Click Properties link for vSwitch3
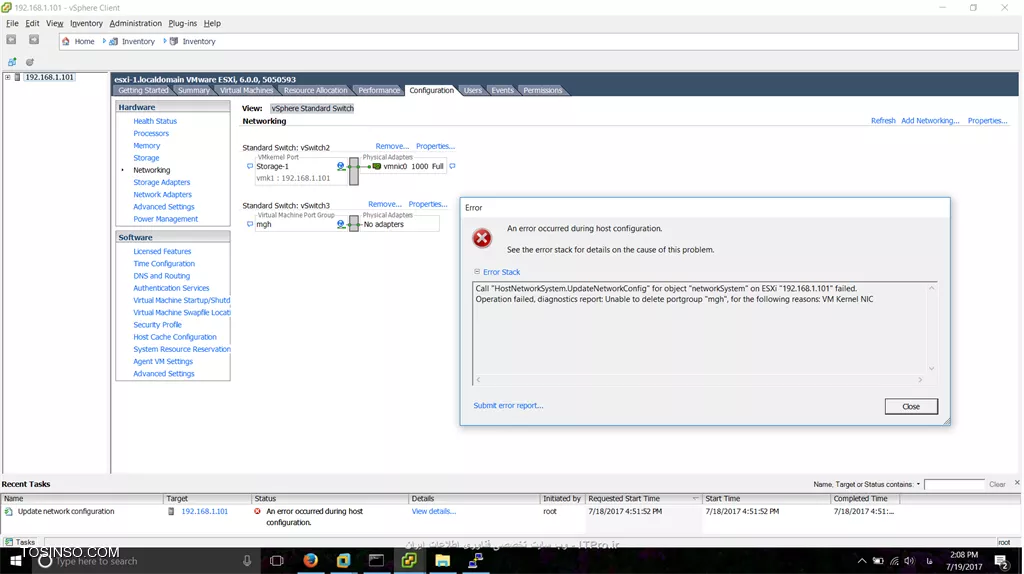Image resolution: width=1024 pixels, height=574 pixels. (x=428, y=204)
